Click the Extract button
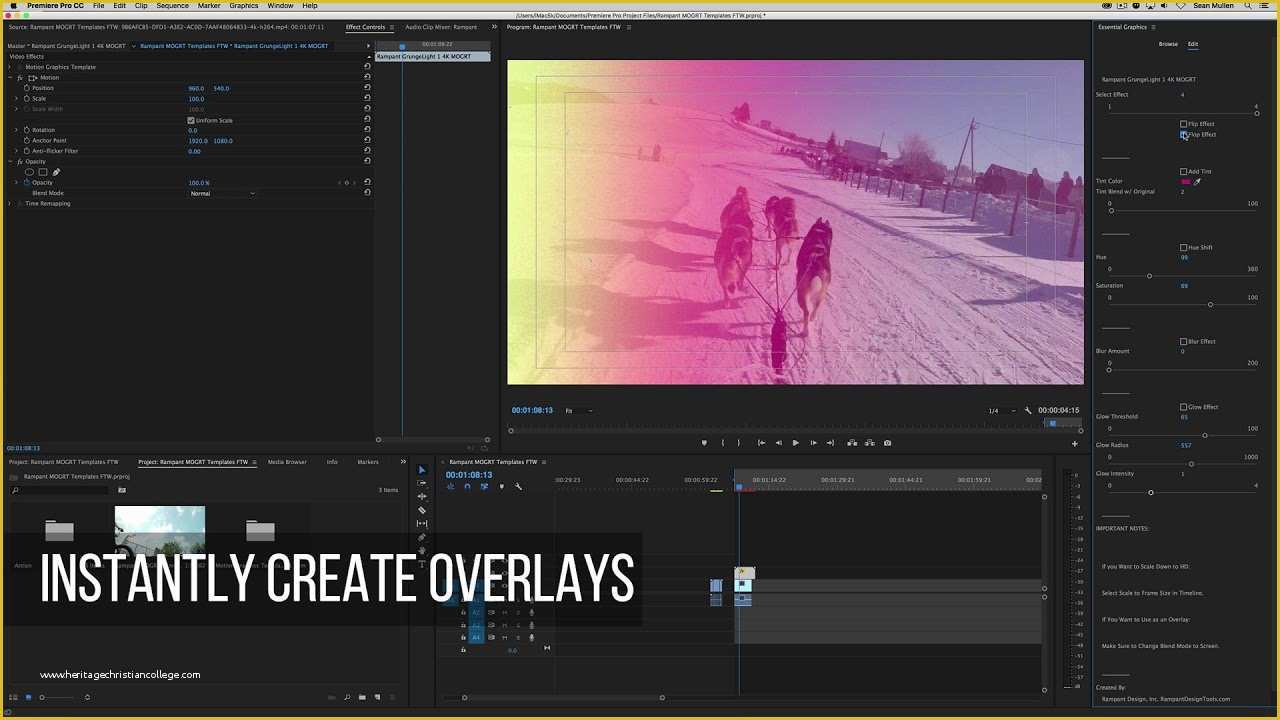 (869, 443)
